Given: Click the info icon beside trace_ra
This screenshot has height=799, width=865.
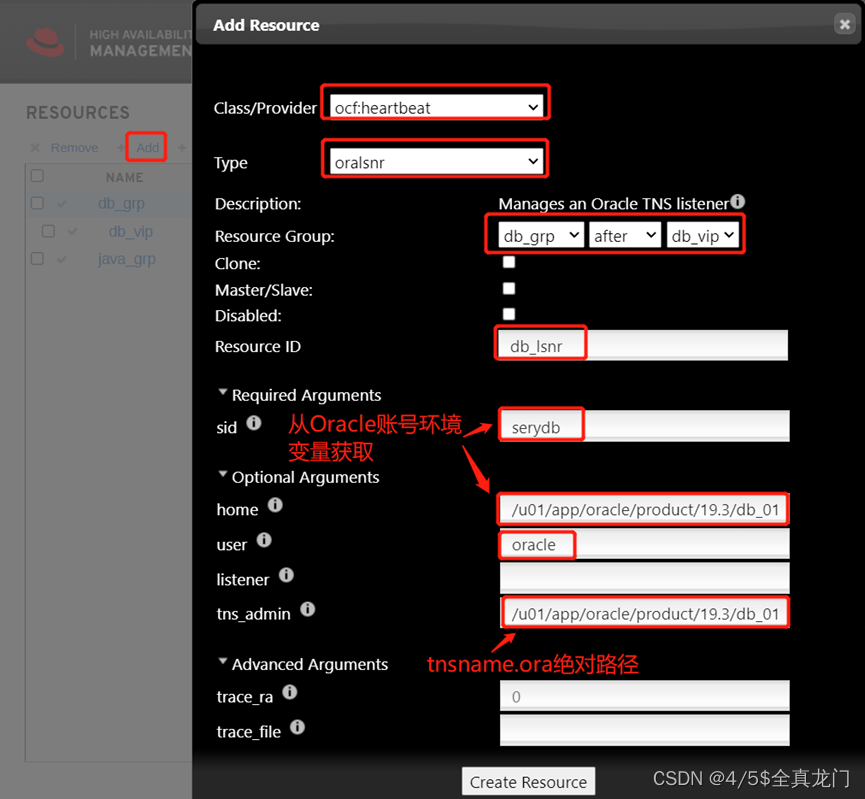Looking at the screenshot, I should [x=289, y=691].
